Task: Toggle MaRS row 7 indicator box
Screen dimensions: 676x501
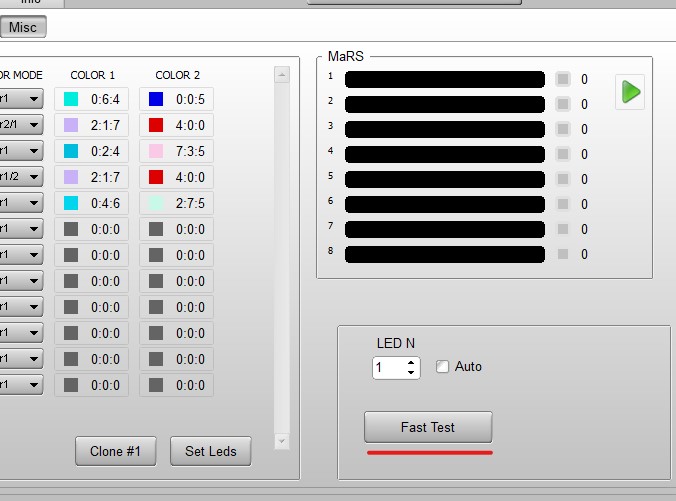Action: (x=563, y=229)
